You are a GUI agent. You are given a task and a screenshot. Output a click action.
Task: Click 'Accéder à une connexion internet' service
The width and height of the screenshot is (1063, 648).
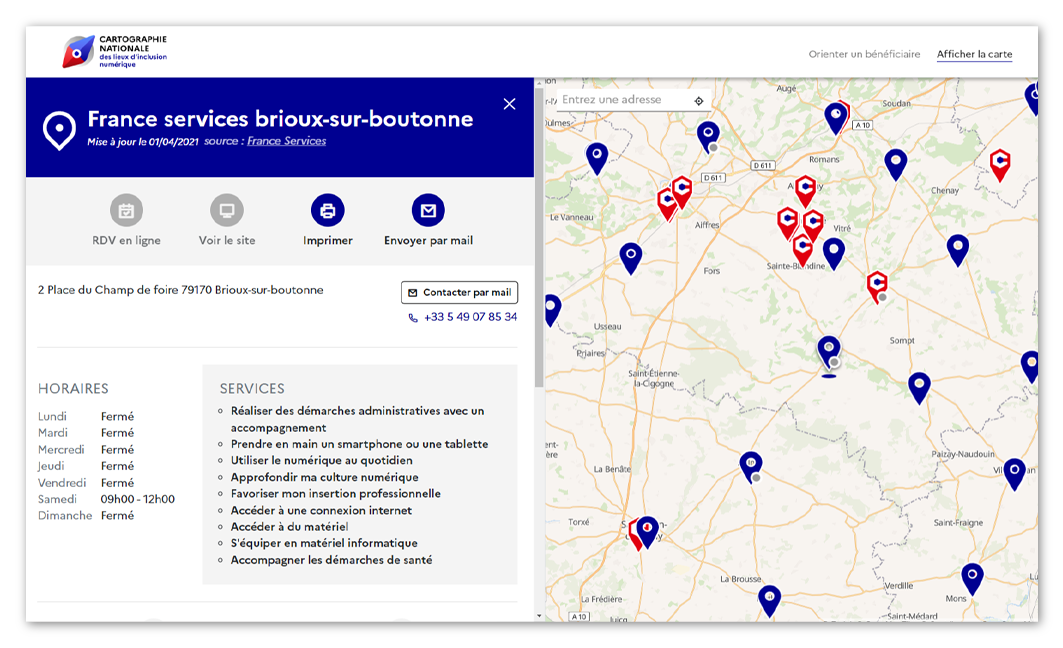pyautogui.click(x=321, y=510)
